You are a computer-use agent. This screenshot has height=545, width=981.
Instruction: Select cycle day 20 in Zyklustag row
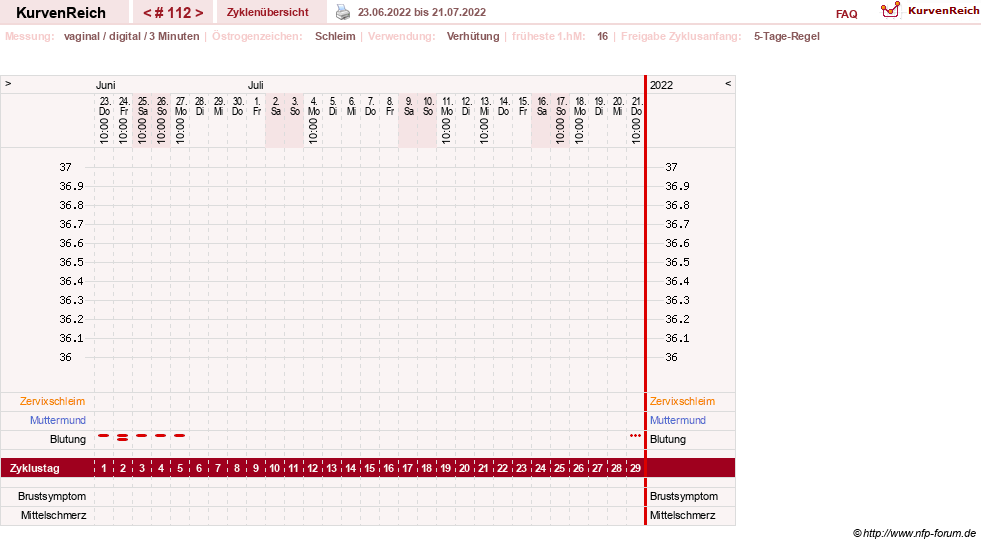point(464,468)
